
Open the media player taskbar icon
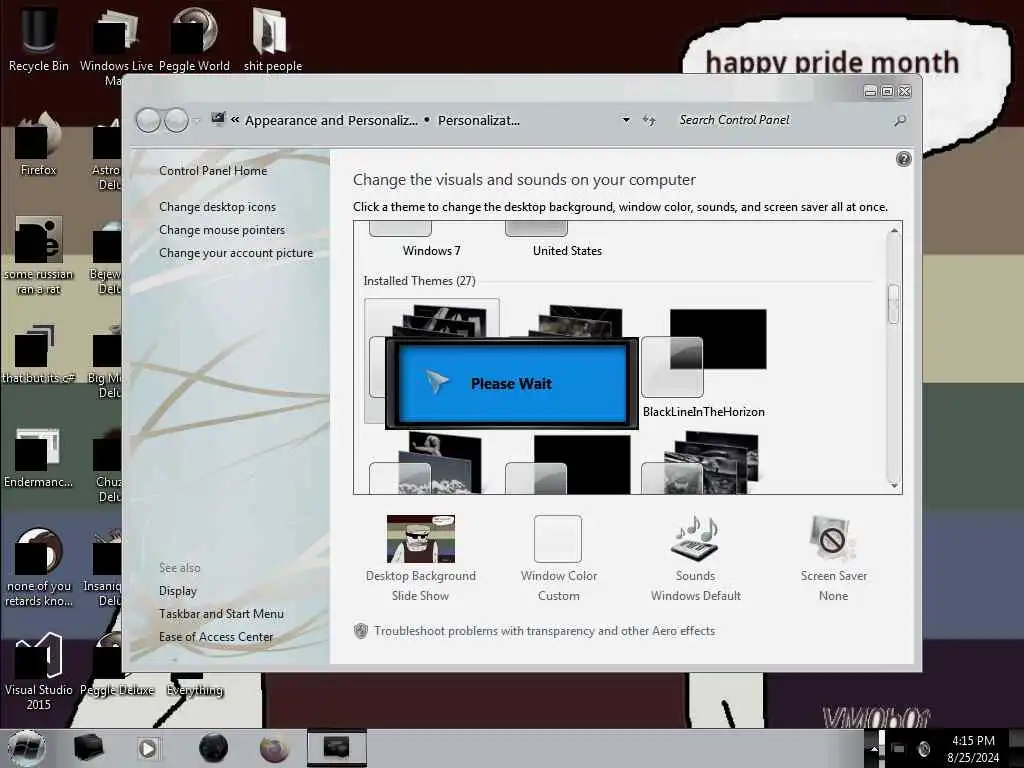pos(147,748)
